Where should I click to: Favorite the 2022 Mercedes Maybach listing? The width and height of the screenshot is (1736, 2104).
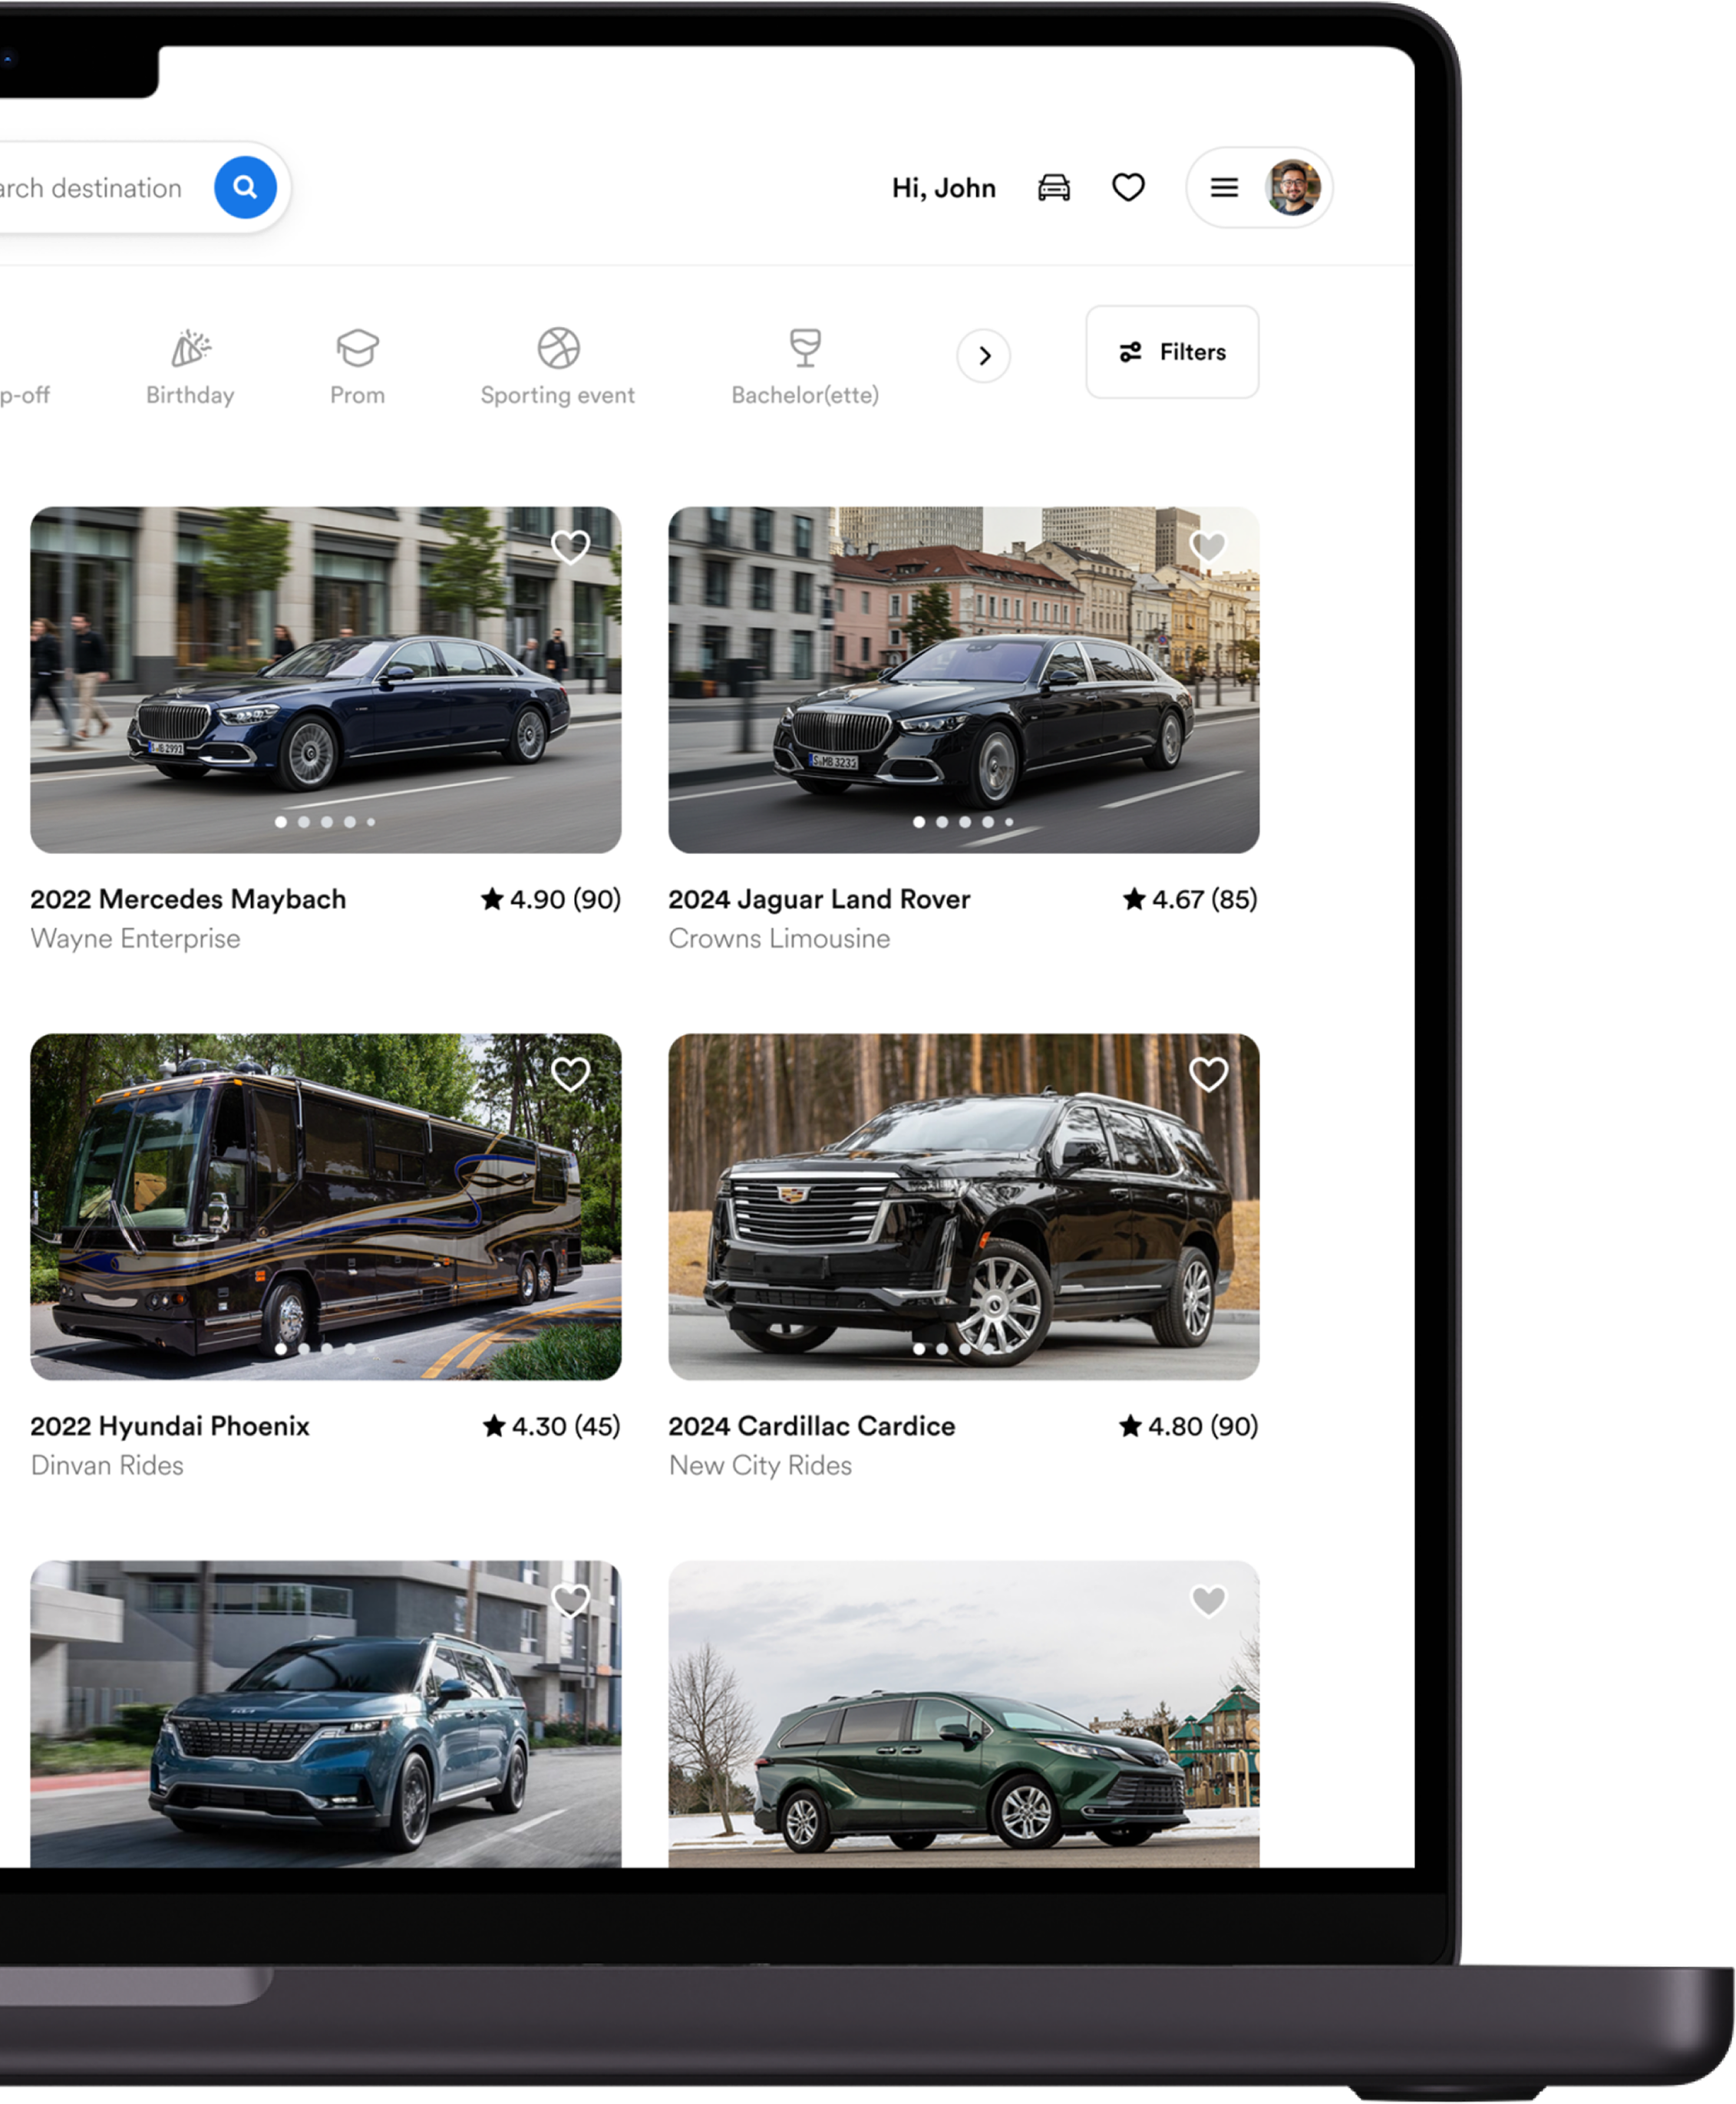[570, 546]
